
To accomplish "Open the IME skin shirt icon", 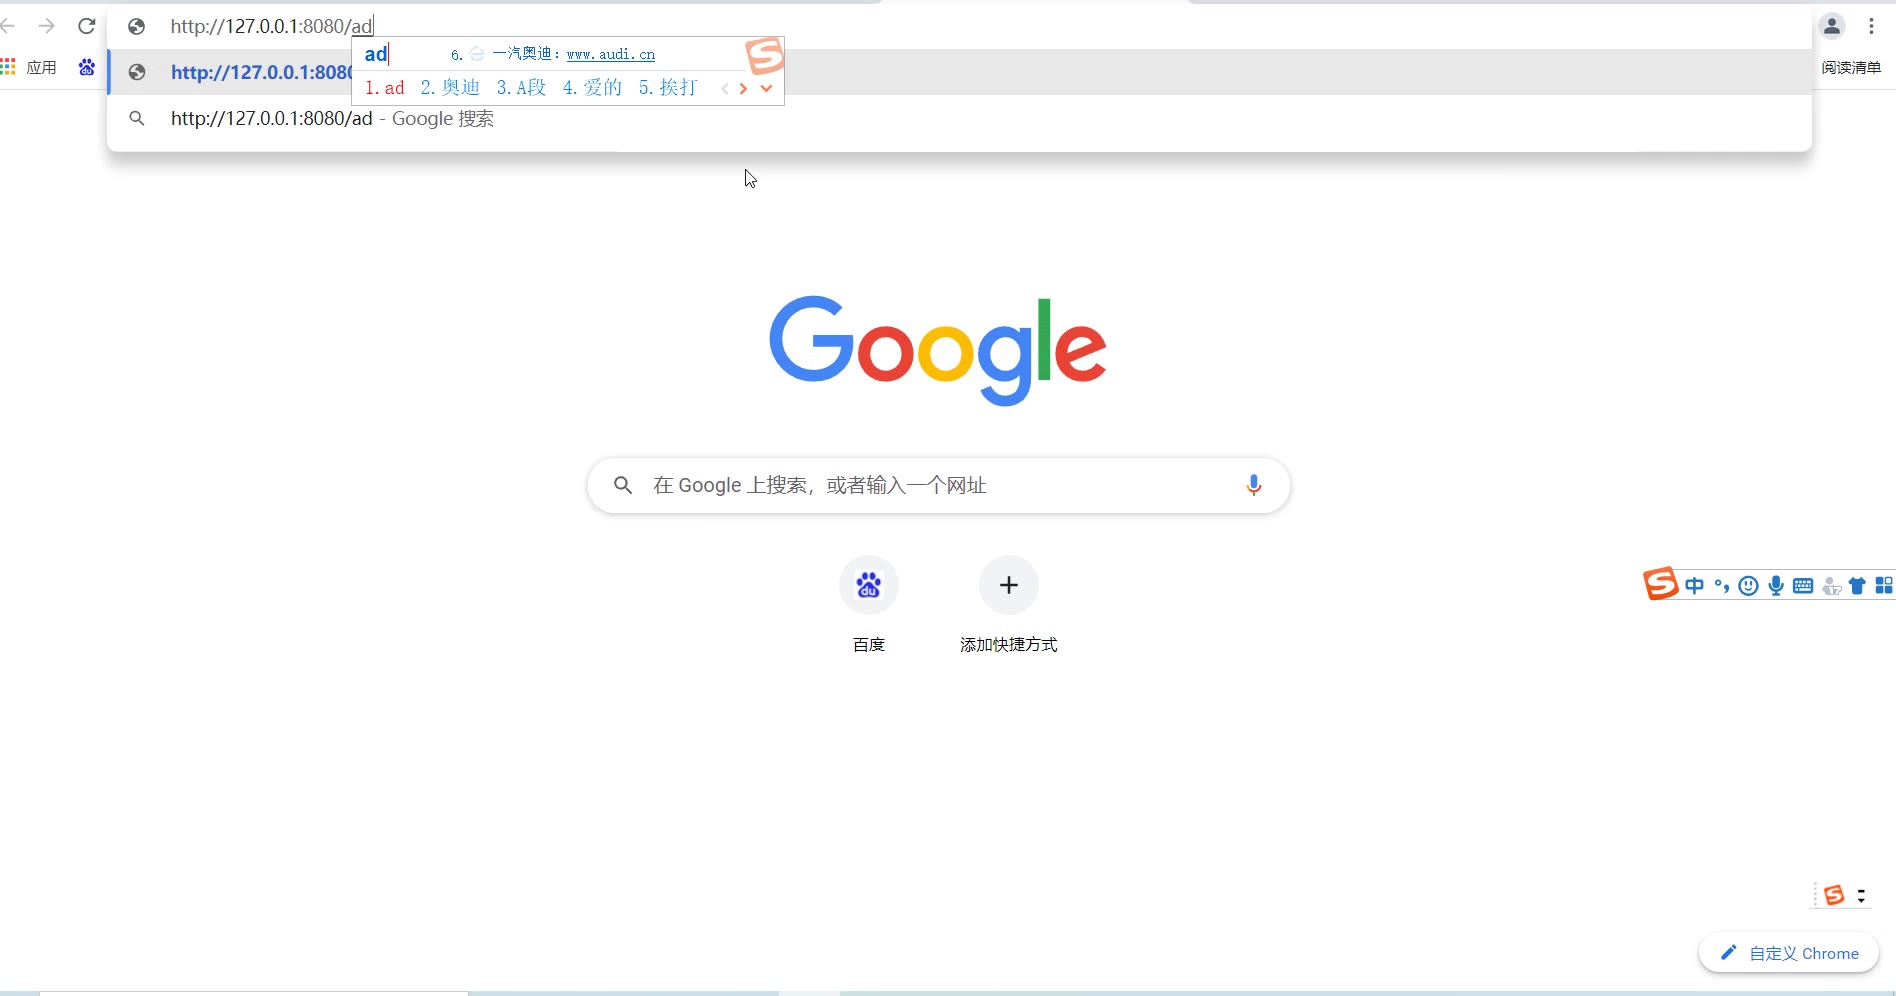I will click(x=1857, y=586).
